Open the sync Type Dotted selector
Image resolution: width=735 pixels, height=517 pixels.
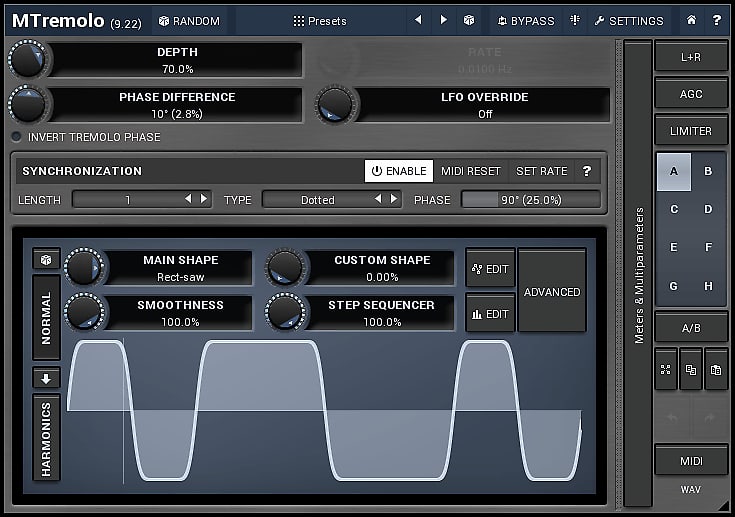click(x=317, y=200)
